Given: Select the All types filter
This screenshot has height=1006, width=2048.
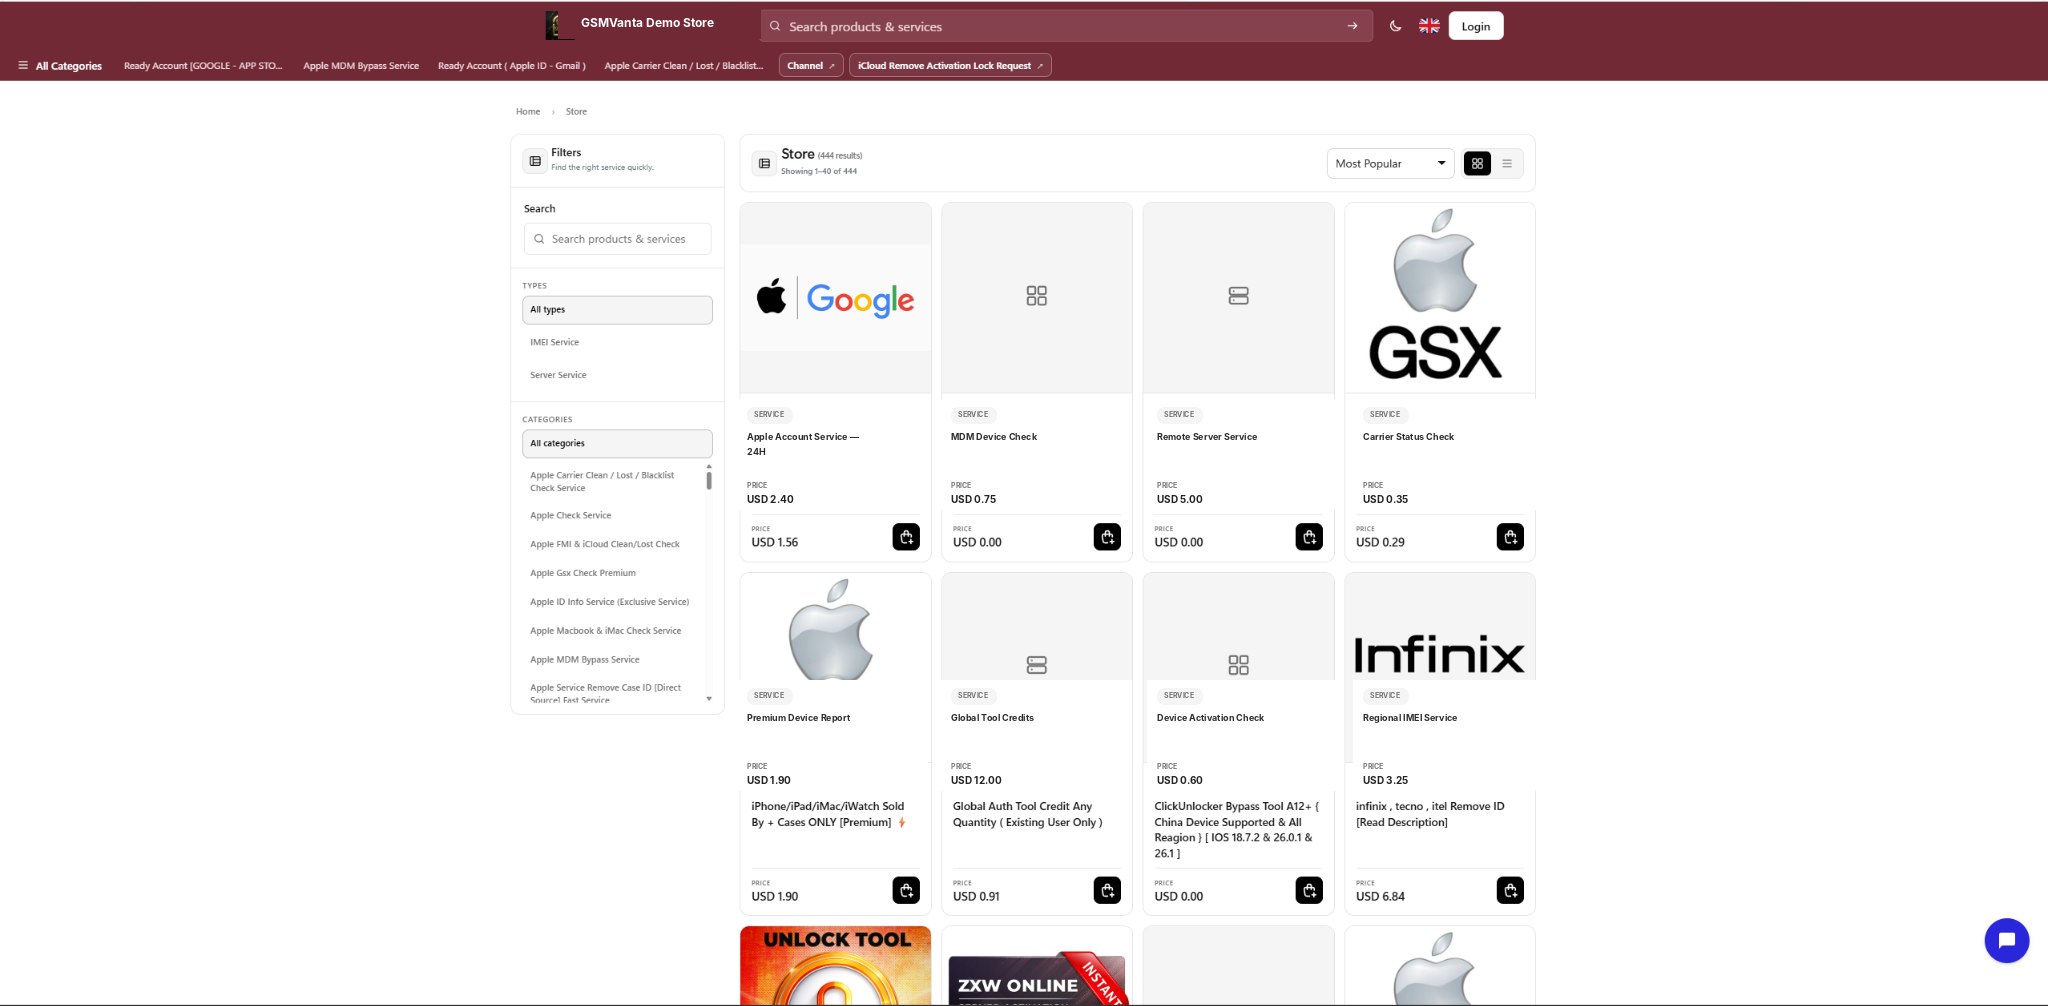Looking at the screenshot, I should point(617,310).
